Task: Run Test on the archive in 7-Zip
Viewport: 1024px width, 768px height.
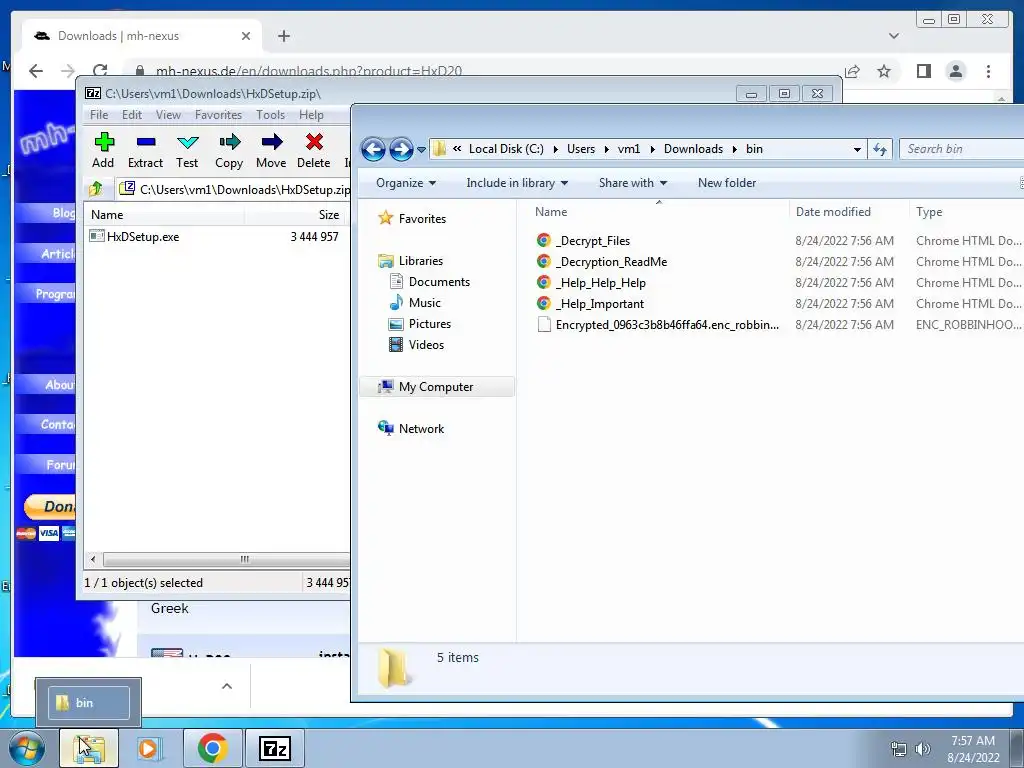Action: tap(187, 150)
